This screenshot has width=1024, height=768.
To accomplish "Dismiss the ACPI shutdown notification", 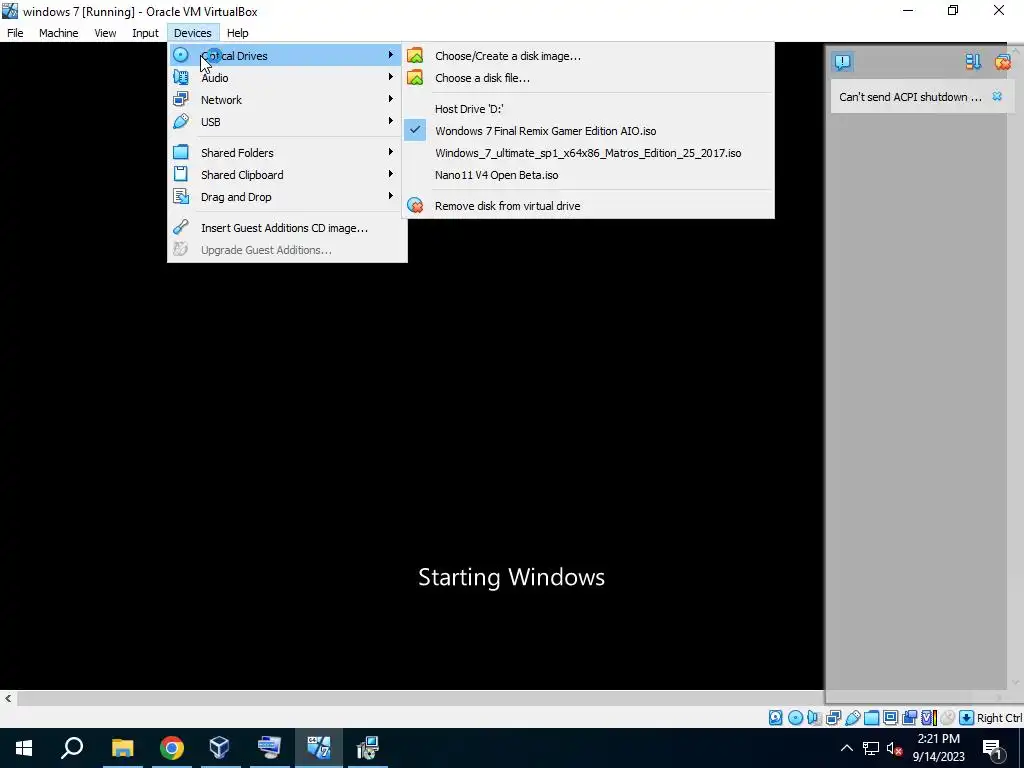I will click(x=997, y=96).
